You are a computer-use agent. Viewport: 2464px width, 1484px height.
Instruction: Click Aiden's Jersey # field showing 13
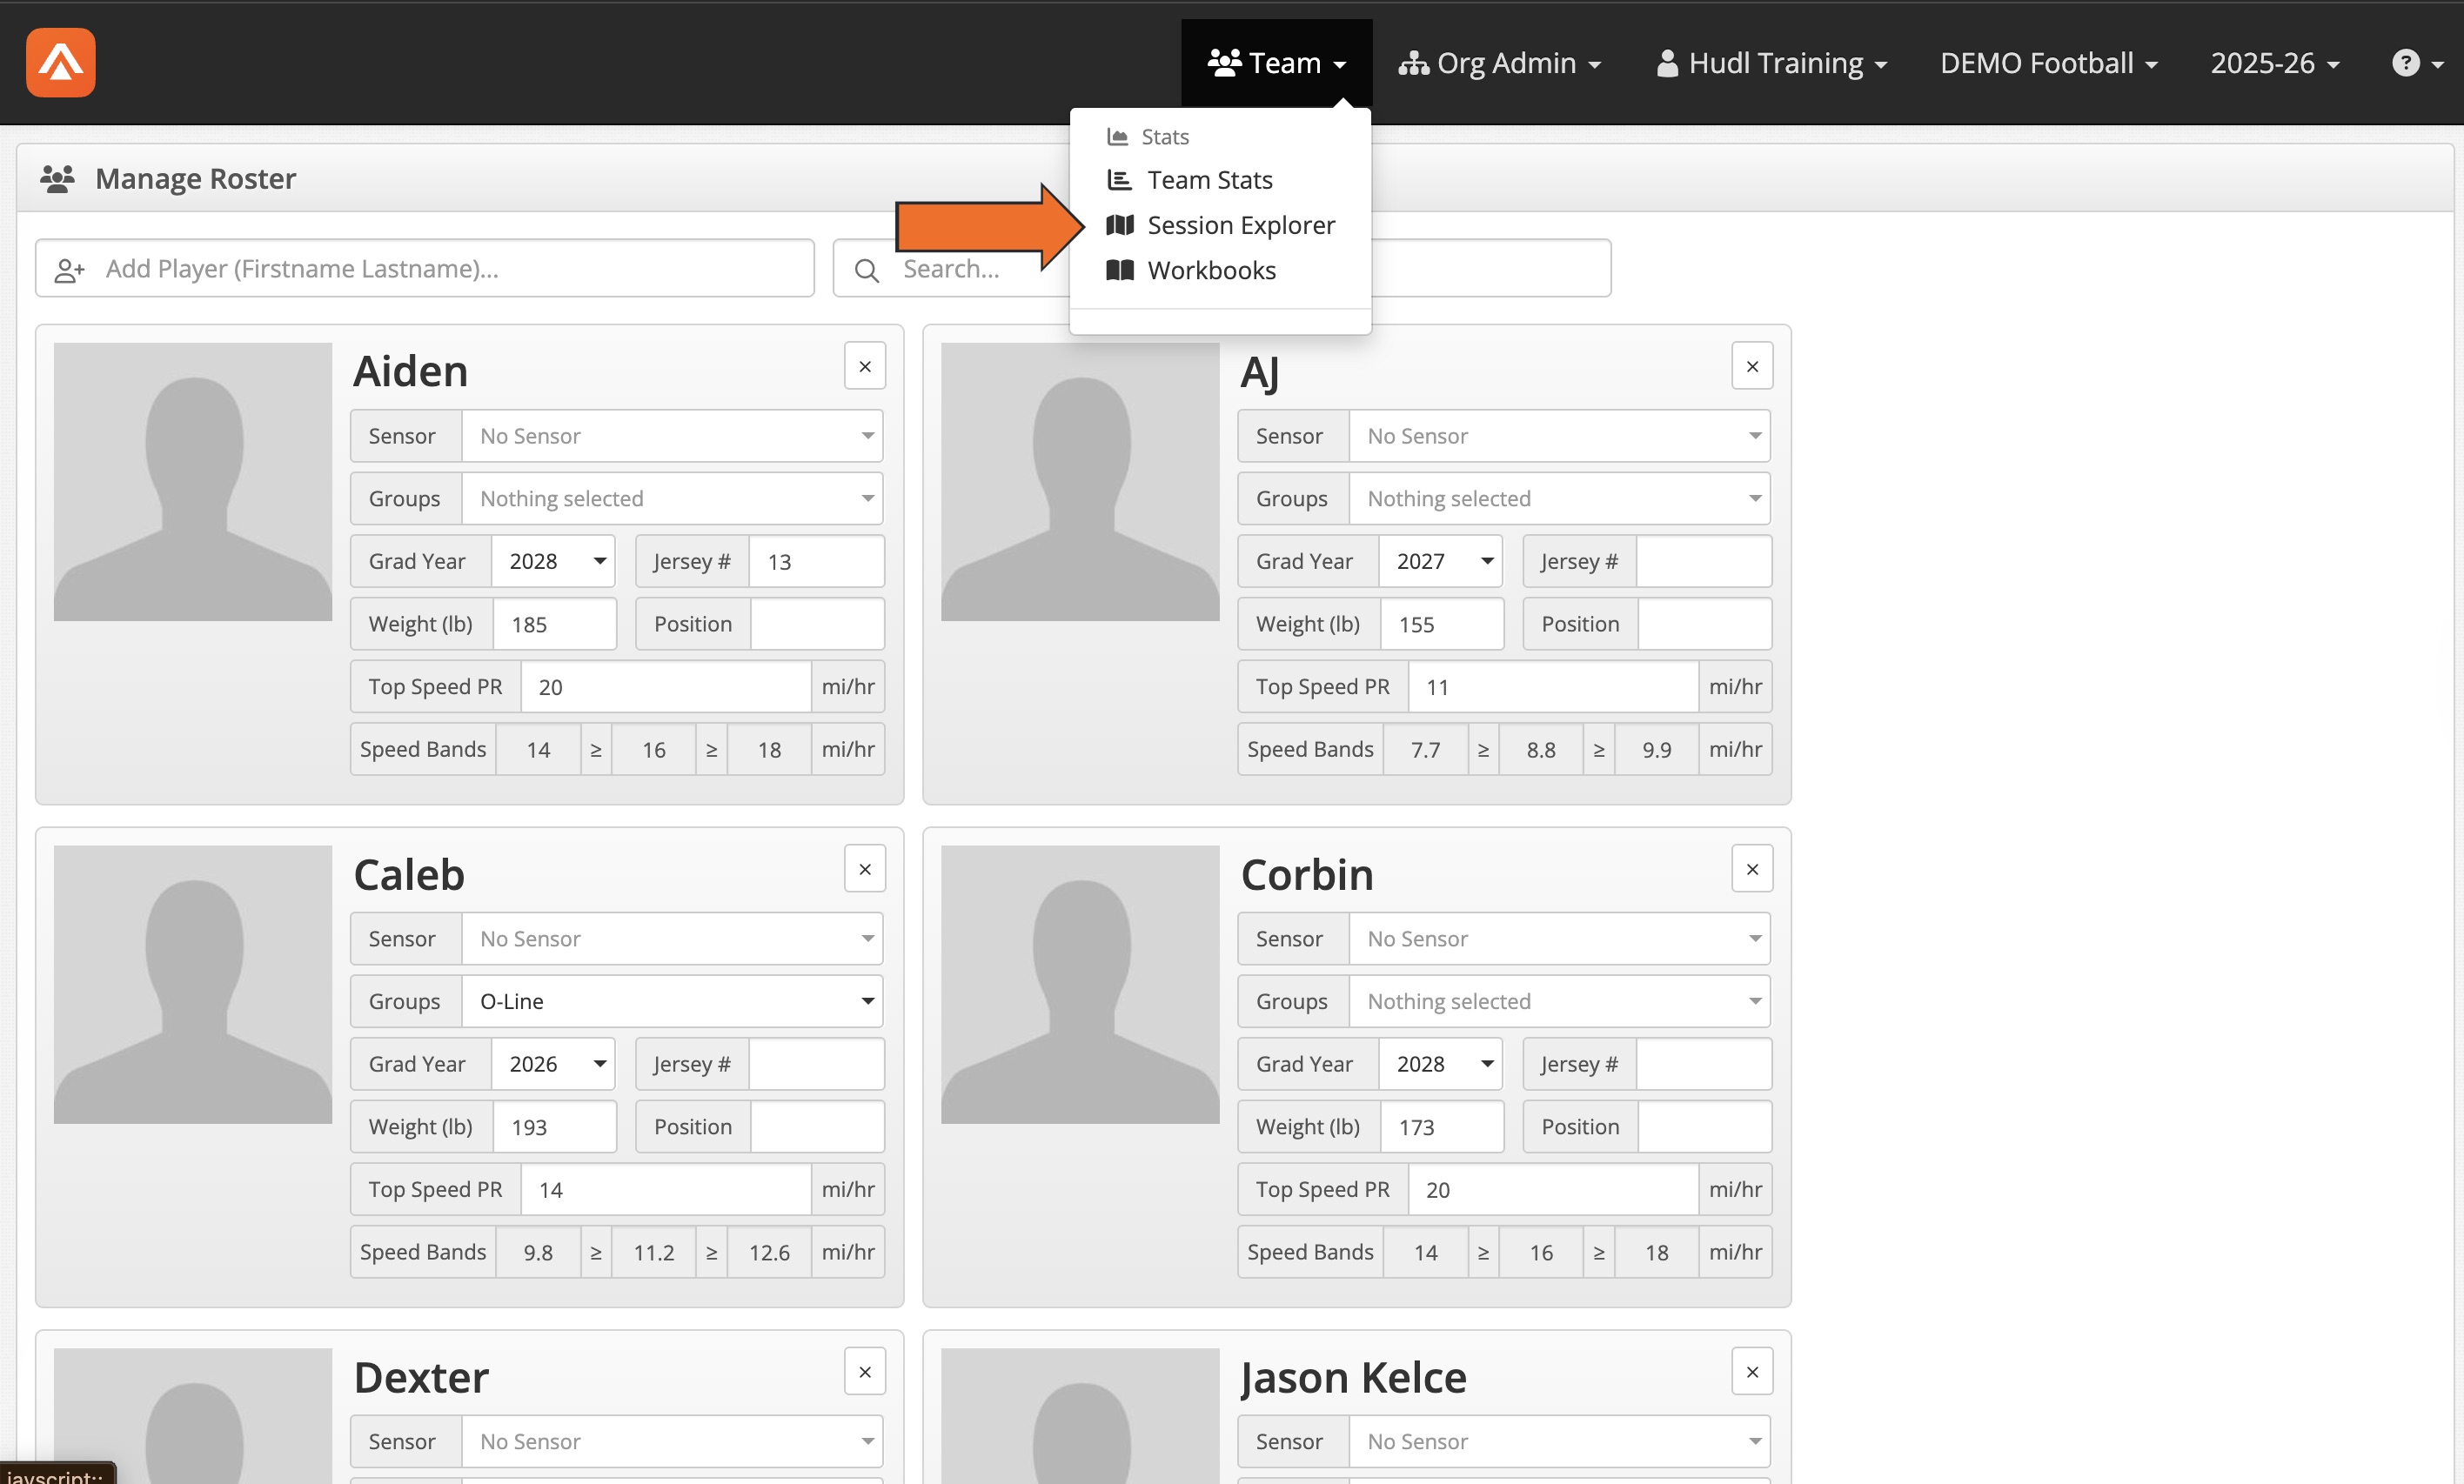click(x=816, y=561)
